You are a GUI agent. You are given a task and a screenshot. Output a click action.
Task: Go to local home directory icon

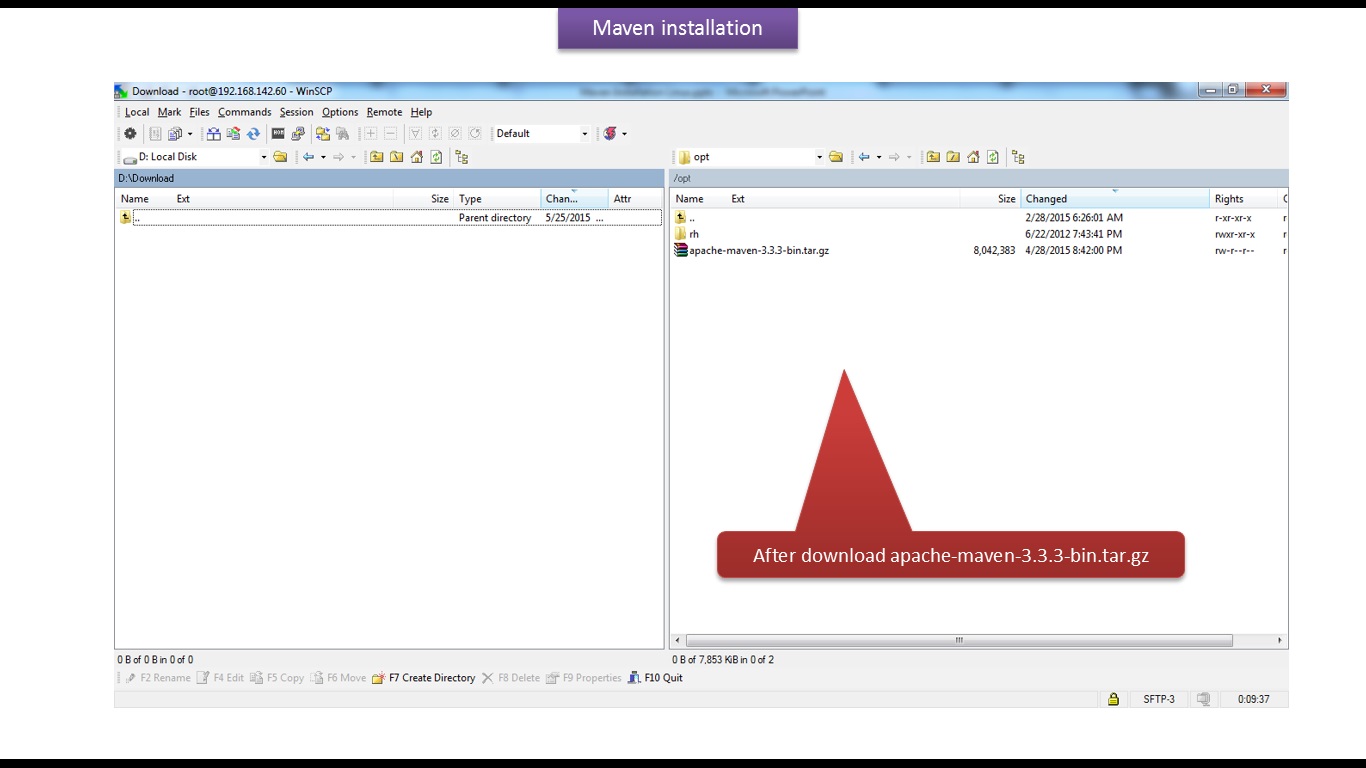(417, 157)
